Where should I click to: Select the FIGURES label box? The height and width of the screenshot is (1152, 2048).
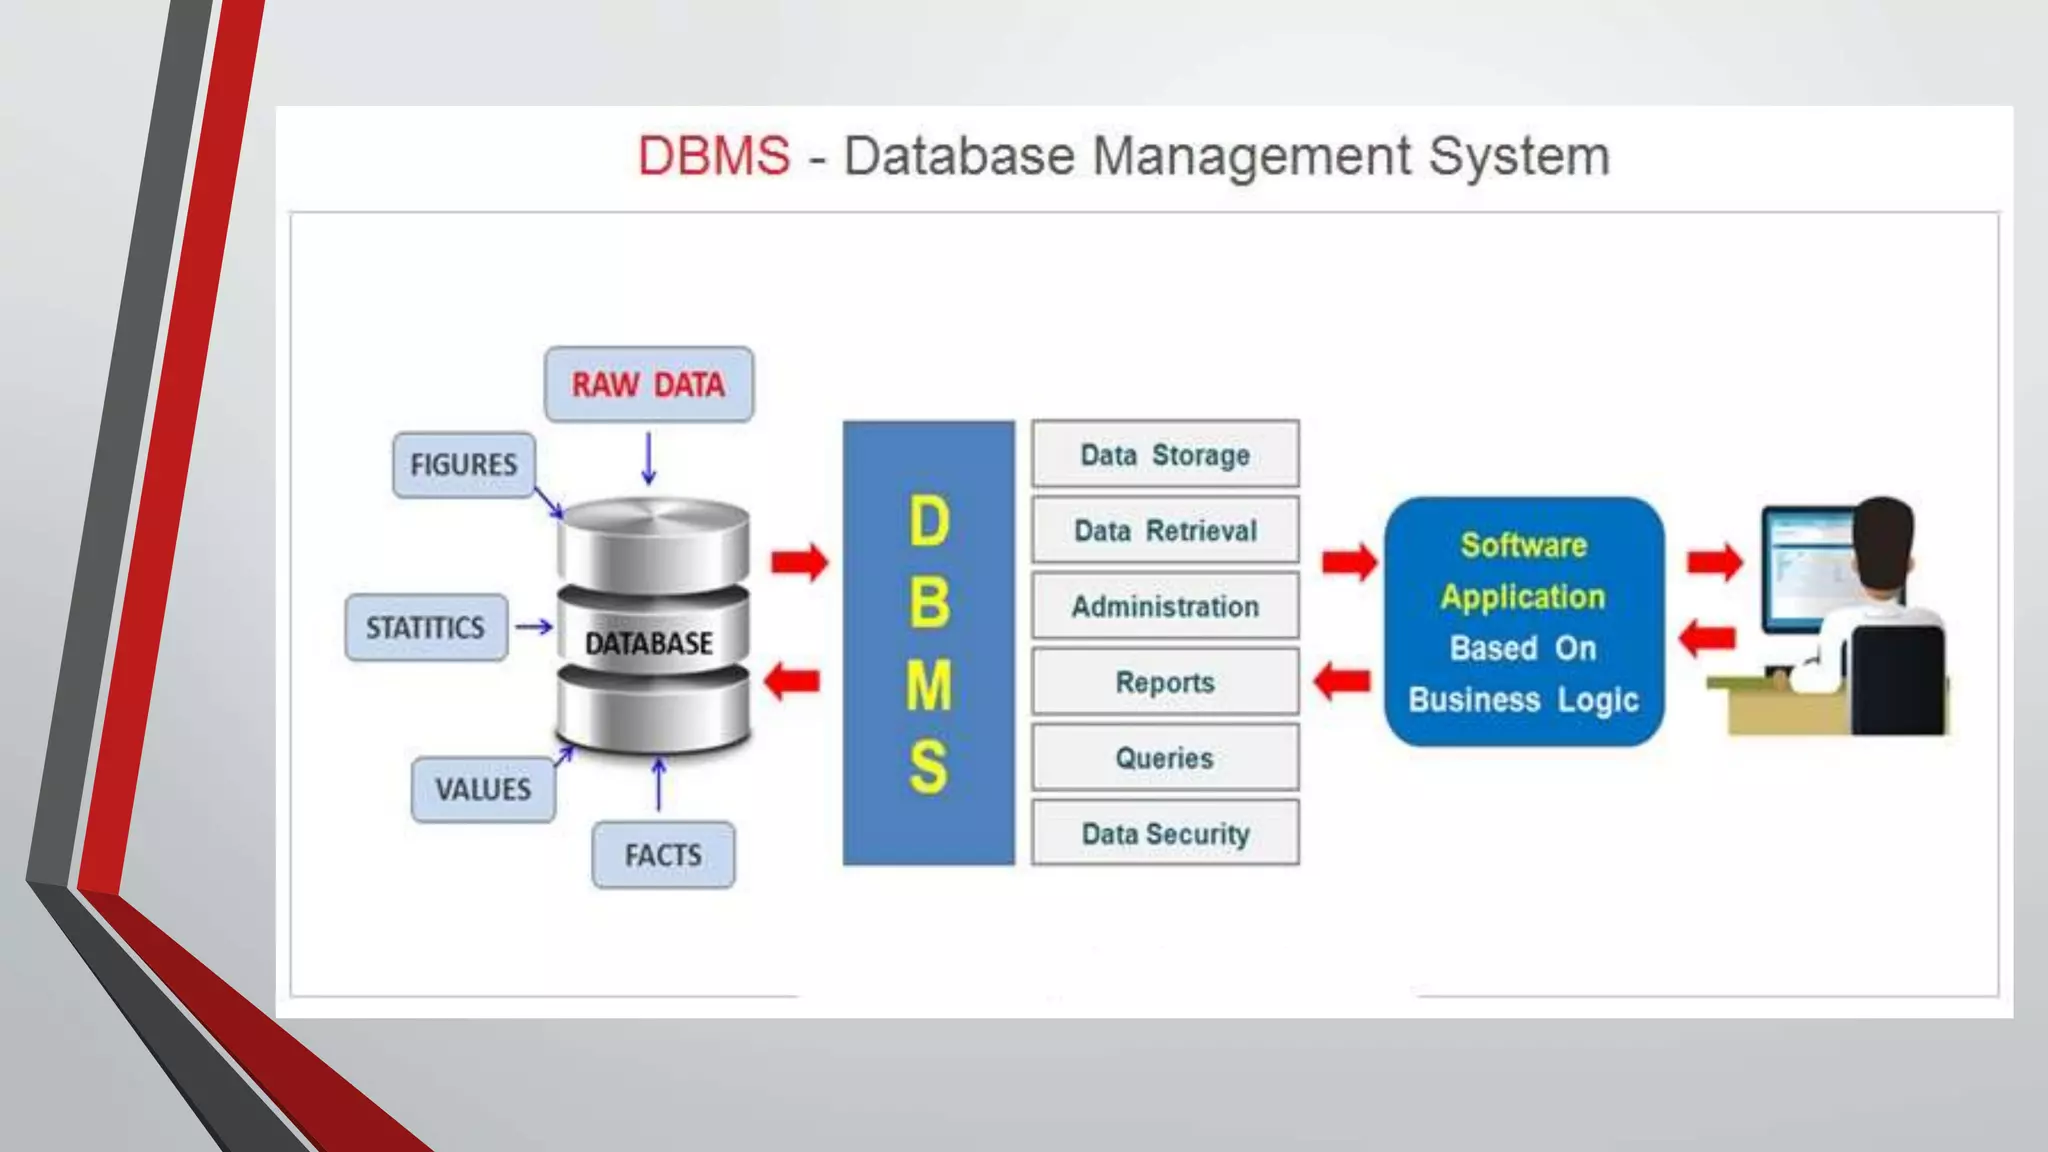(464, 465)
